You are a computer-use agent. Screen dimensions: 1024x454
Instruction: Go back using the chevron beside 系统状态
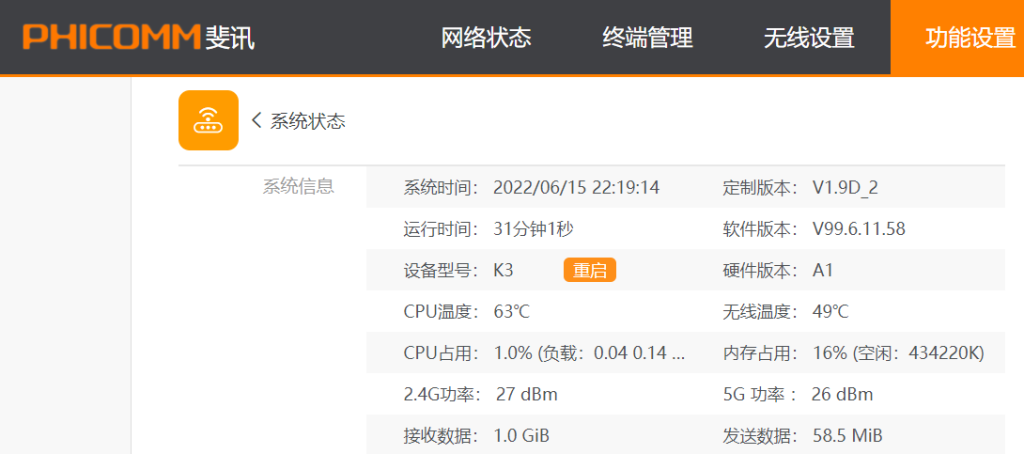[x=256, y=121]
